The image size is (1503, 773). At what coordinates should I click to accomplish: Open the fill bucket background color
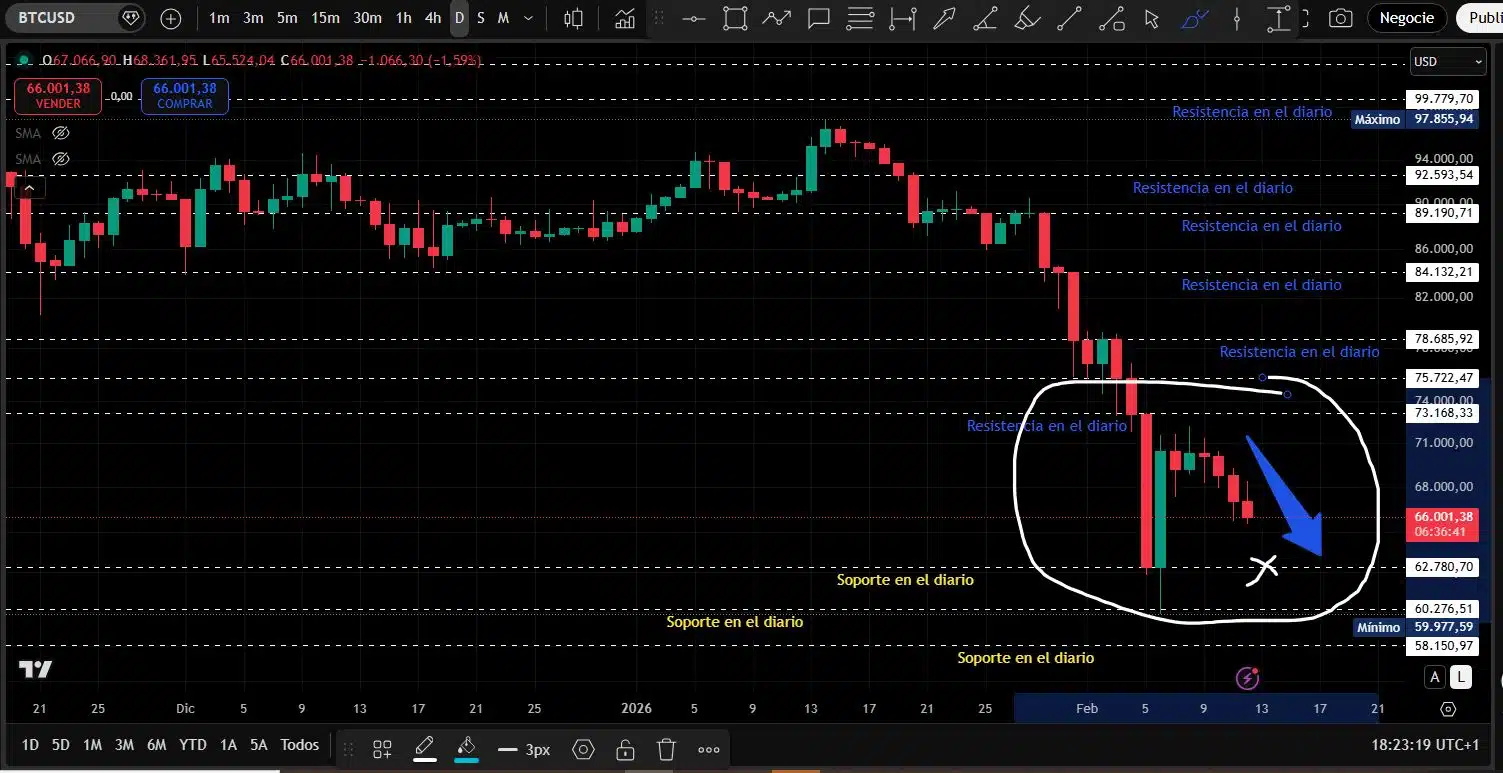[x=465, y=747]
